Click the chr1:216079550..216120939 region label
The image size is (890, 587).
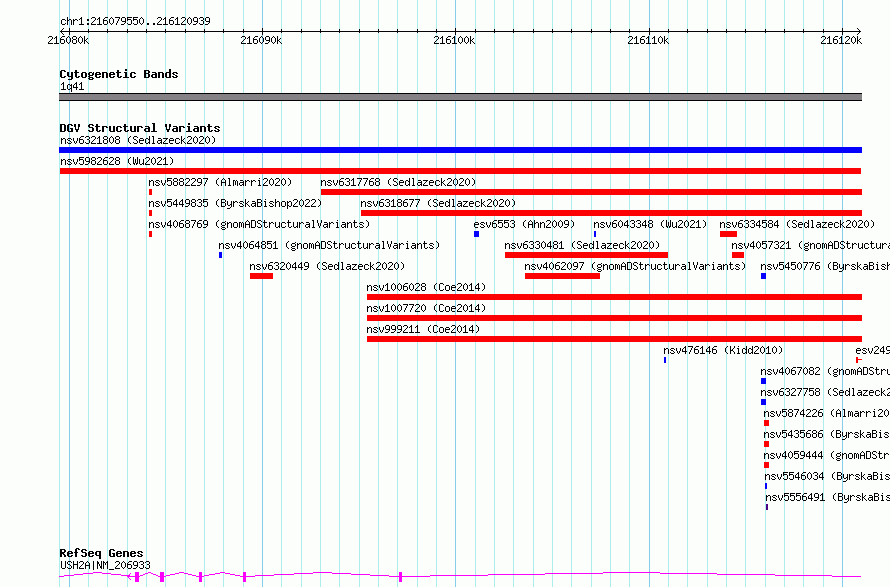[x=135, y=22]
